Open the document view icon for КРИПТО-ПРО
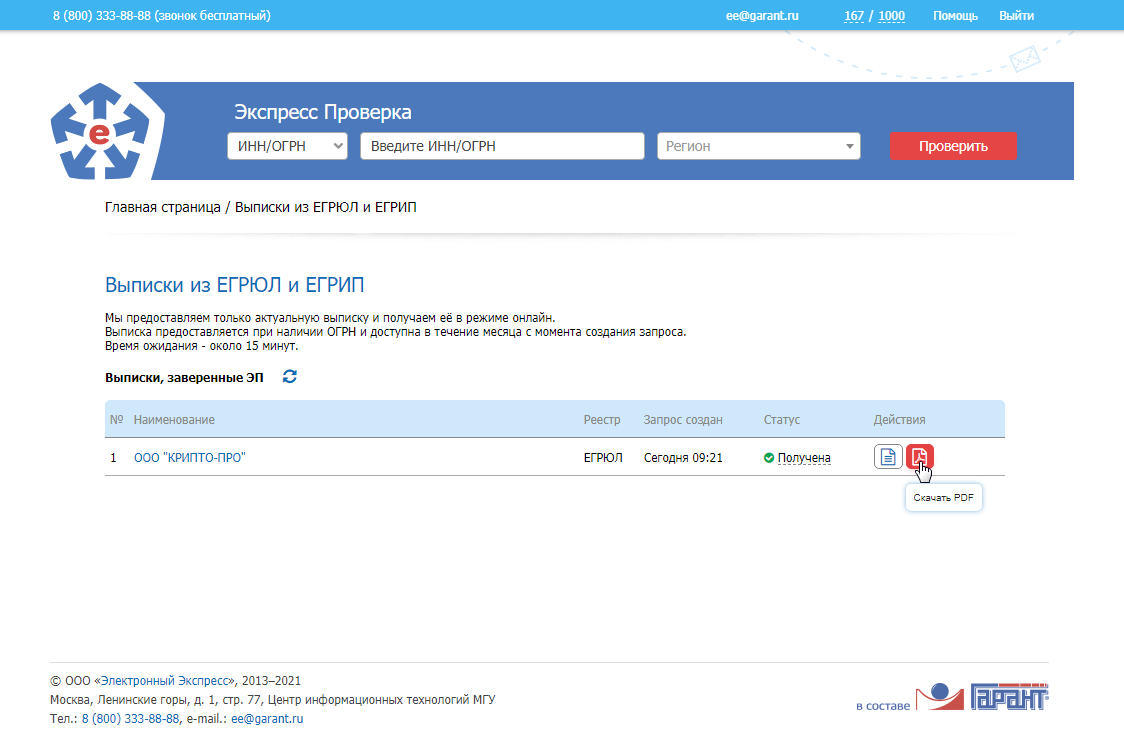The height and width of the screenshot is (747, 1124). pos(888,457)
